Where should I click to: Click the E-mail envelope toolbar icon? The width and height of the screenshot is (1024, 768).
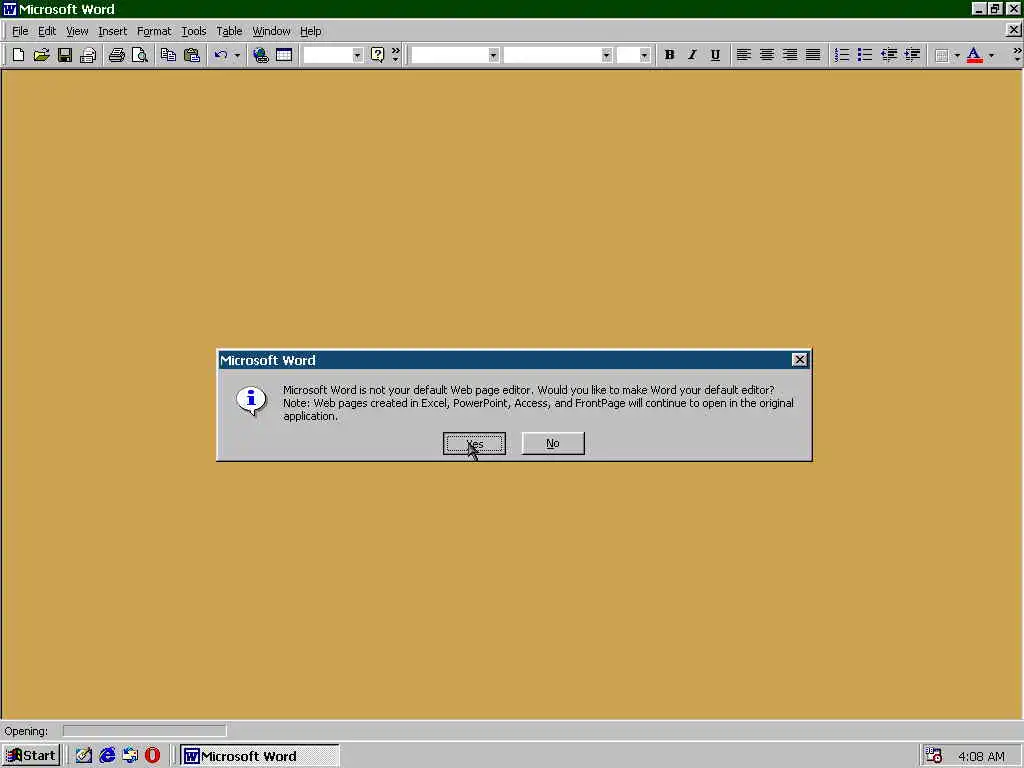tap(88, 55)
